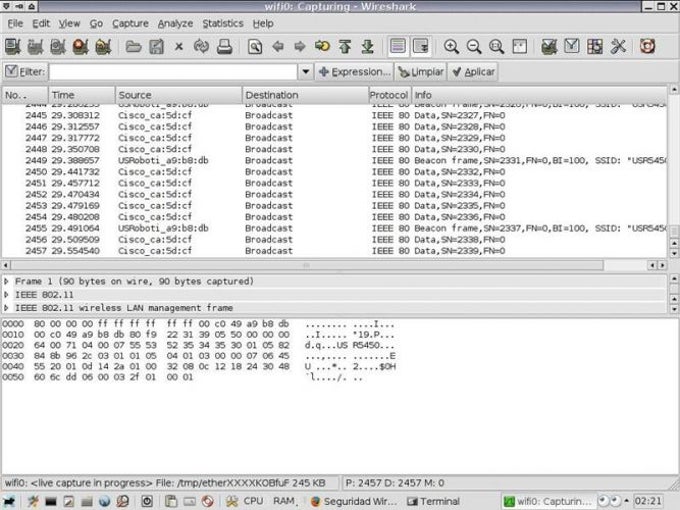Viewport: 680px width, 510px height.
Task: Select packet 2455 beacon frame row
Action: coord(334,228)
